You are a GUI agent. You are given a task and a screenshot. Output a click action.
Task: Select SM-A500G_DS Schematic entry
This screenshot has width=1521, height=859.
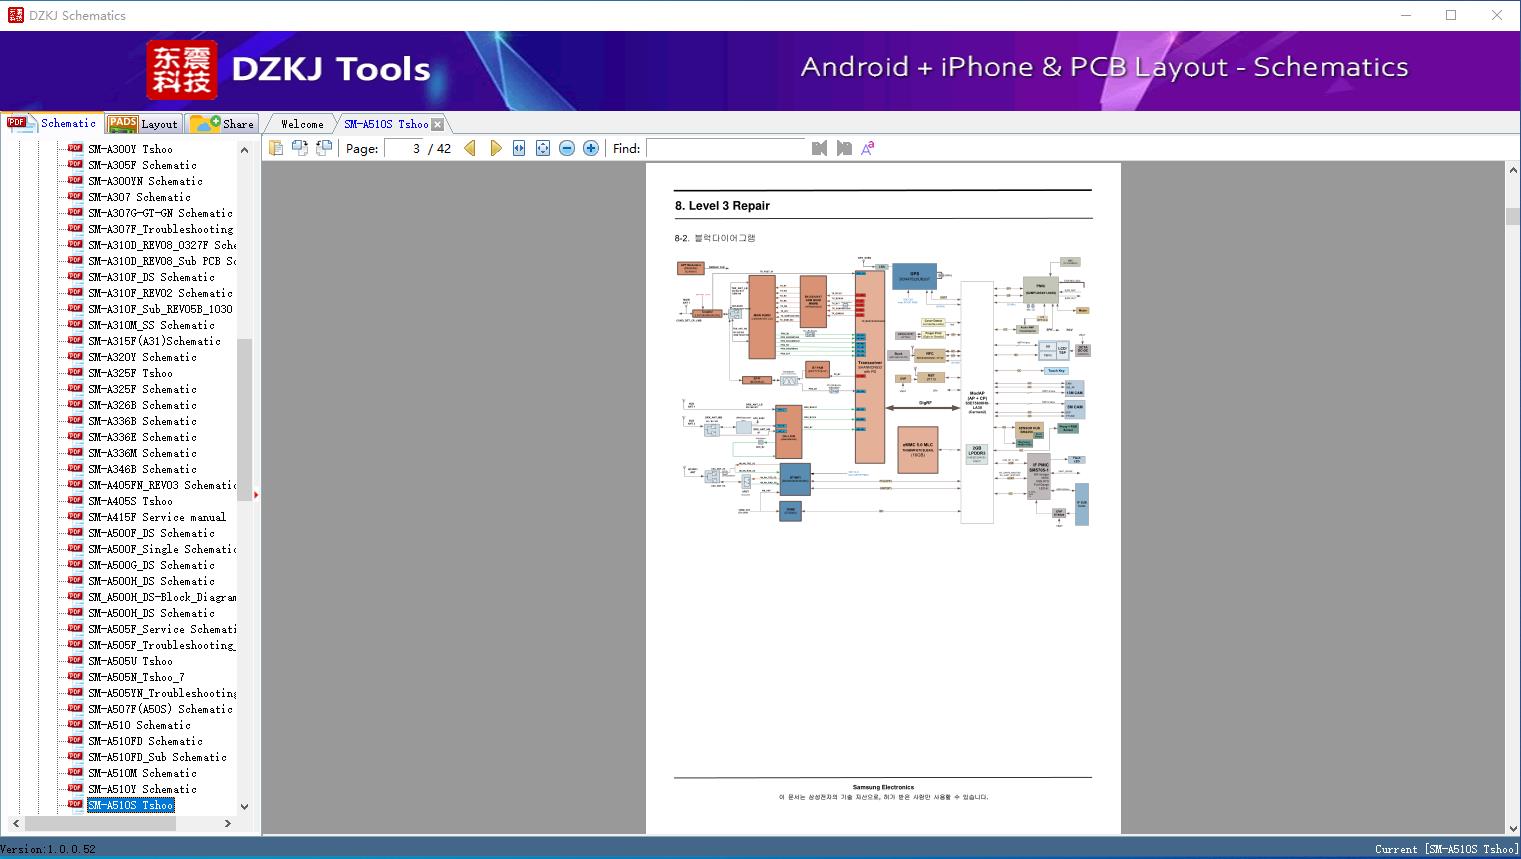[151, 565]
